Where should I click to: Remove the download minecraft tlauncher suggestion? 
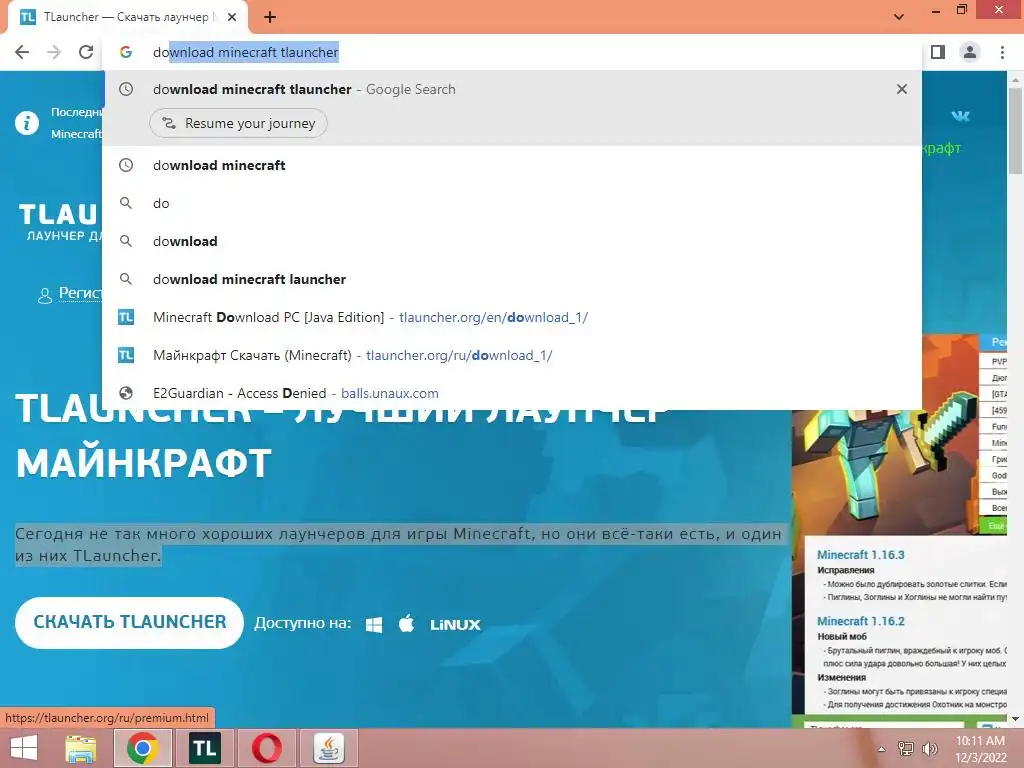[x=902, y=89]
